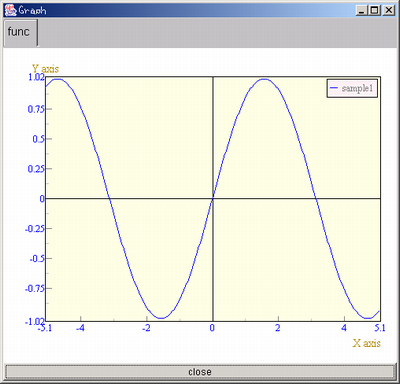Click the "X axis" label
The width and height of the screenshot is (400, 384).
(367, 343)
